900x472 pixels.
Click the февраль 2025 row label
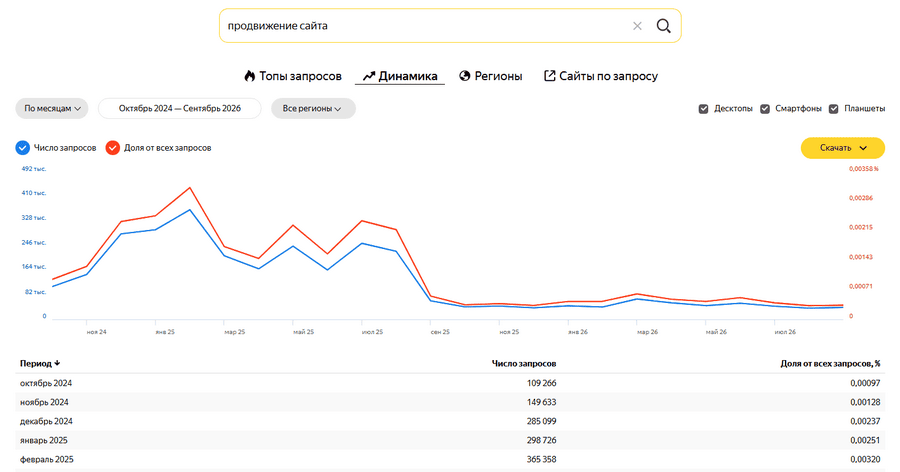coord(46,459)
